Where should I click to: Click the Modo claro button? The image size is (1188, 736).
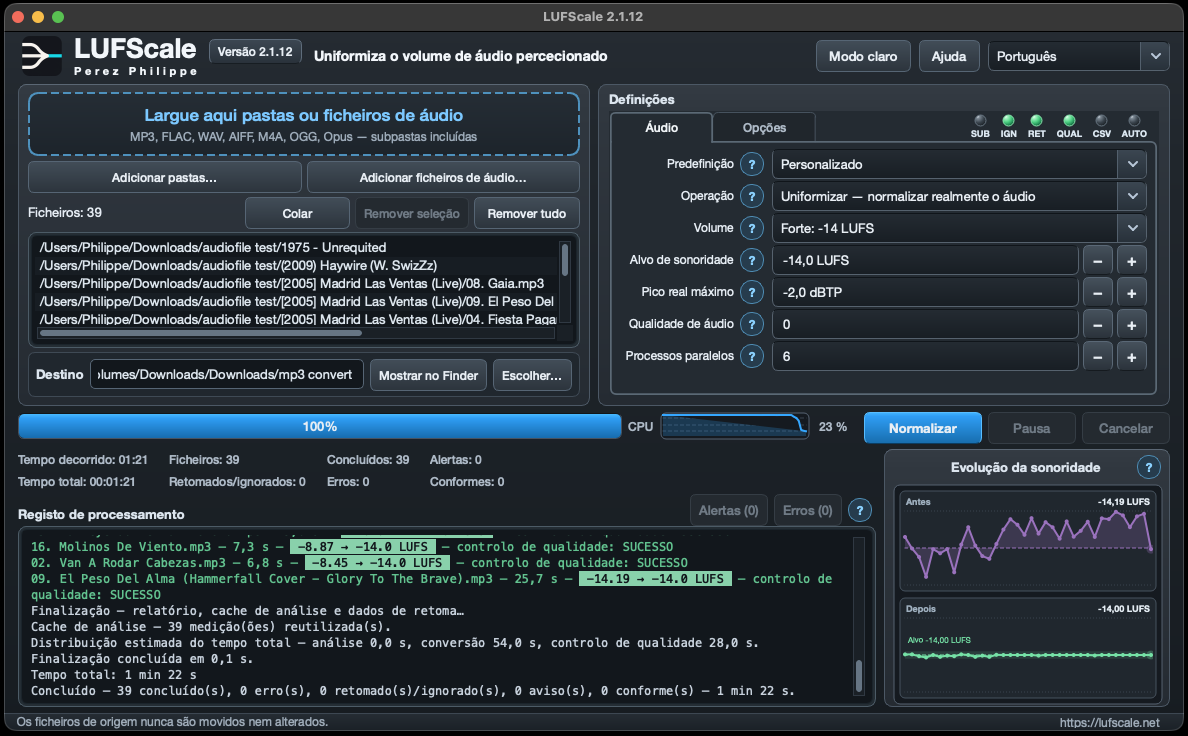[x=863, y=56]
